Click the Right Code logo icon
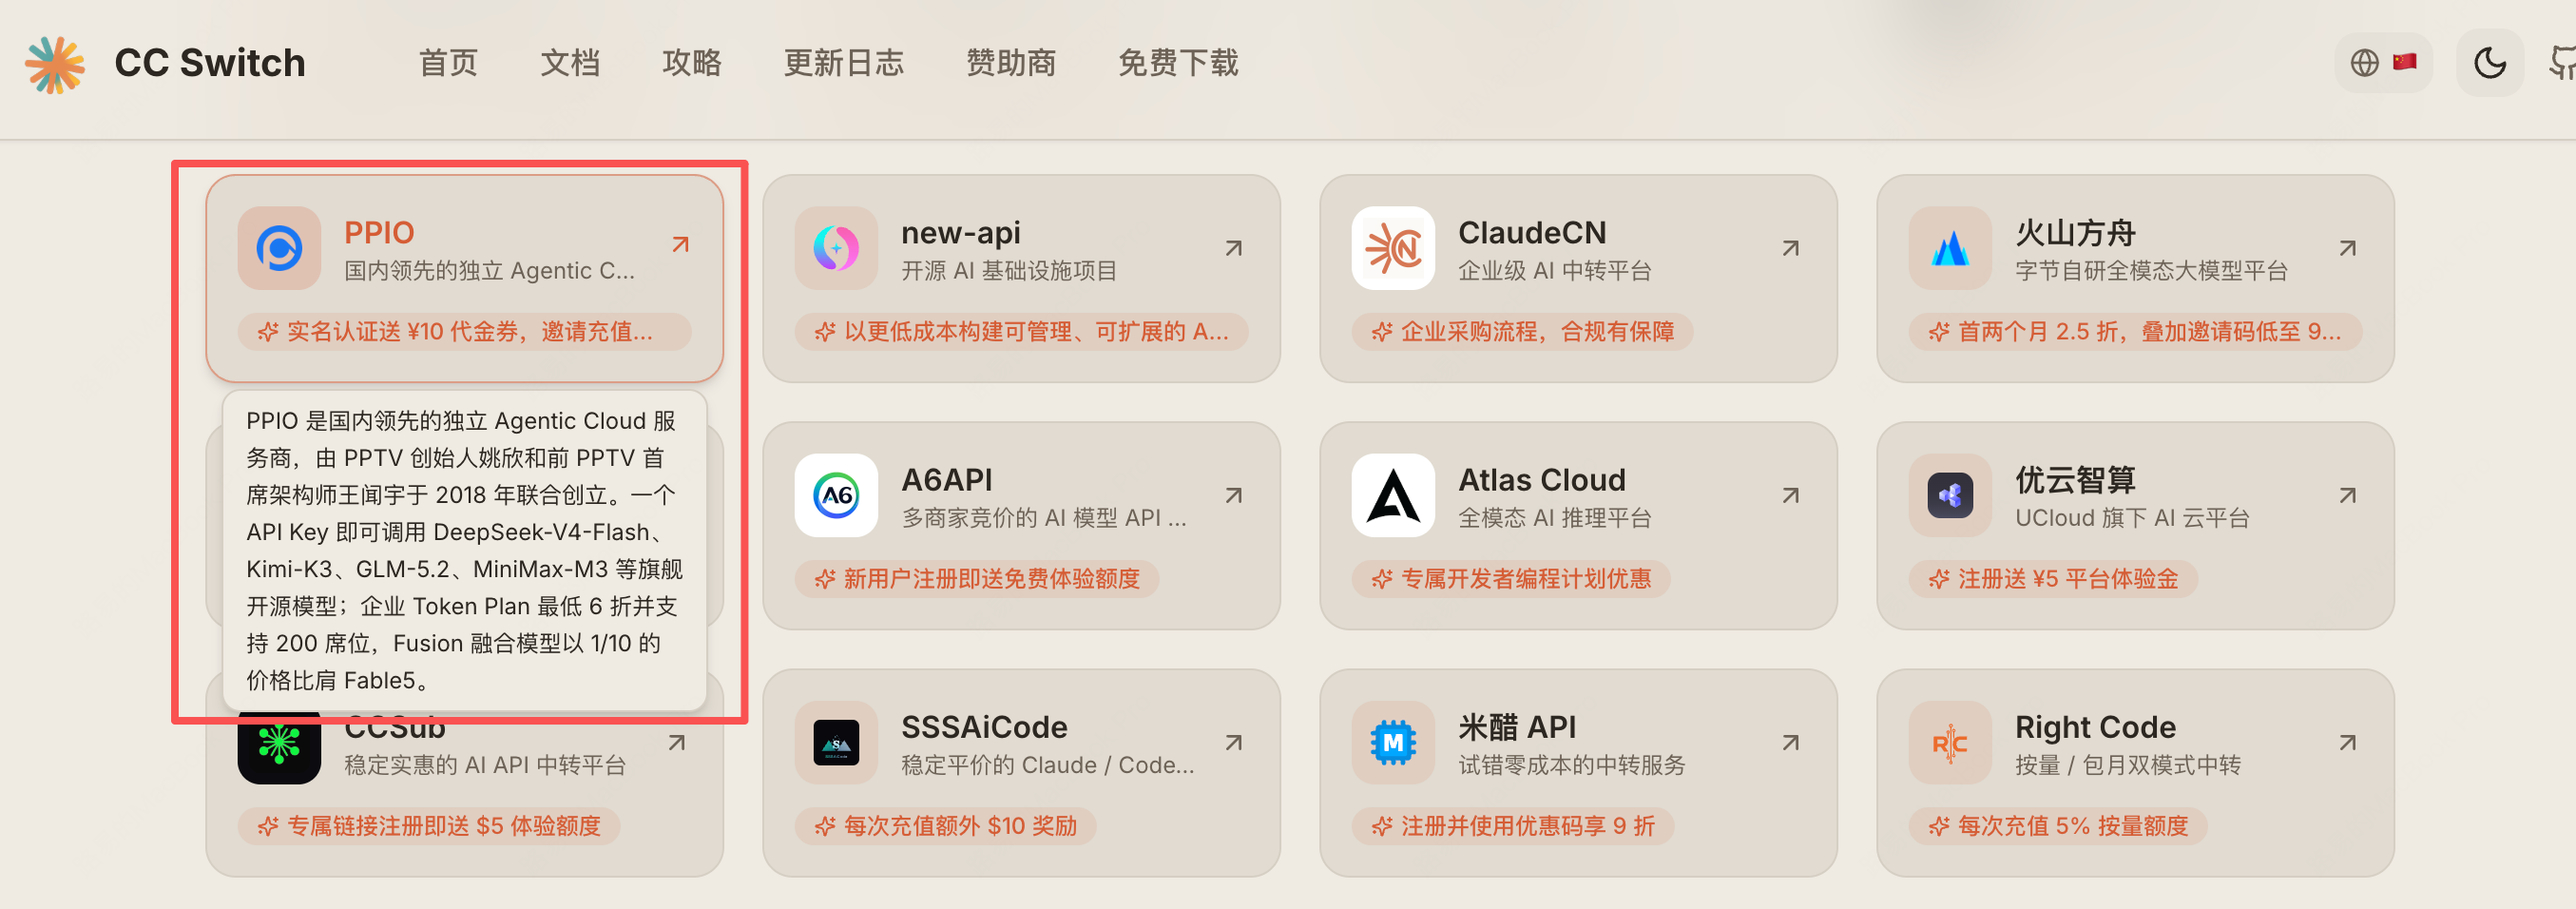Viewport: 2576px width, 909px height. [x=1950, y=743]
